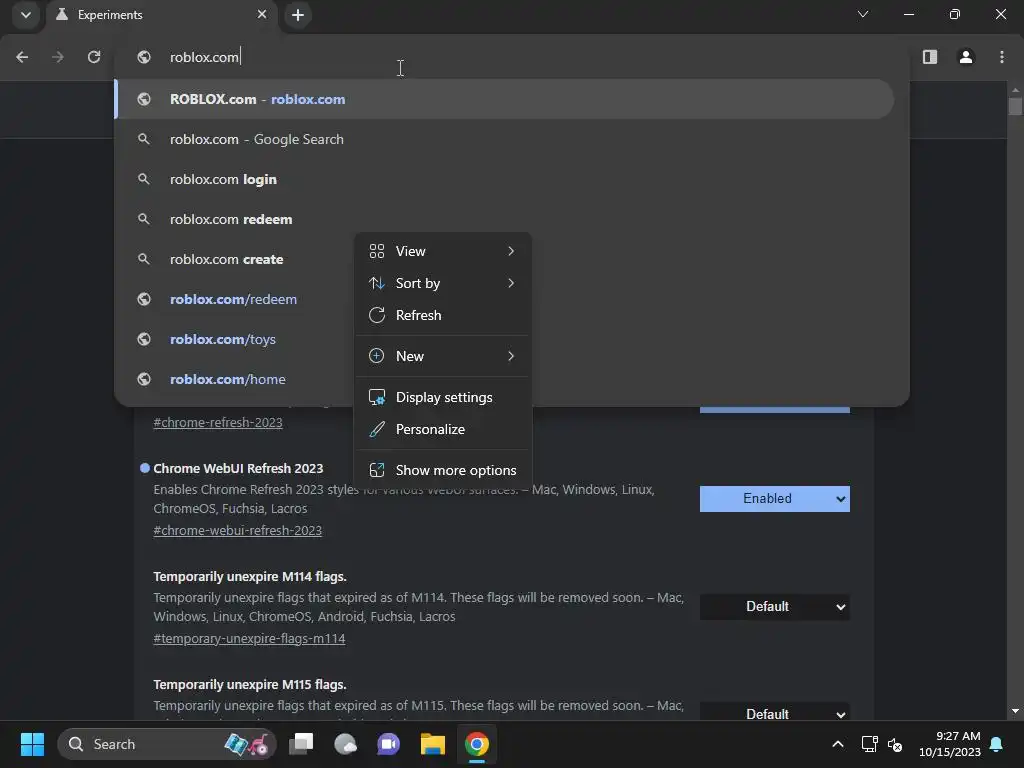
Task: Select Show more options entry
Action: pyautogui.click(x=443, y=471)
